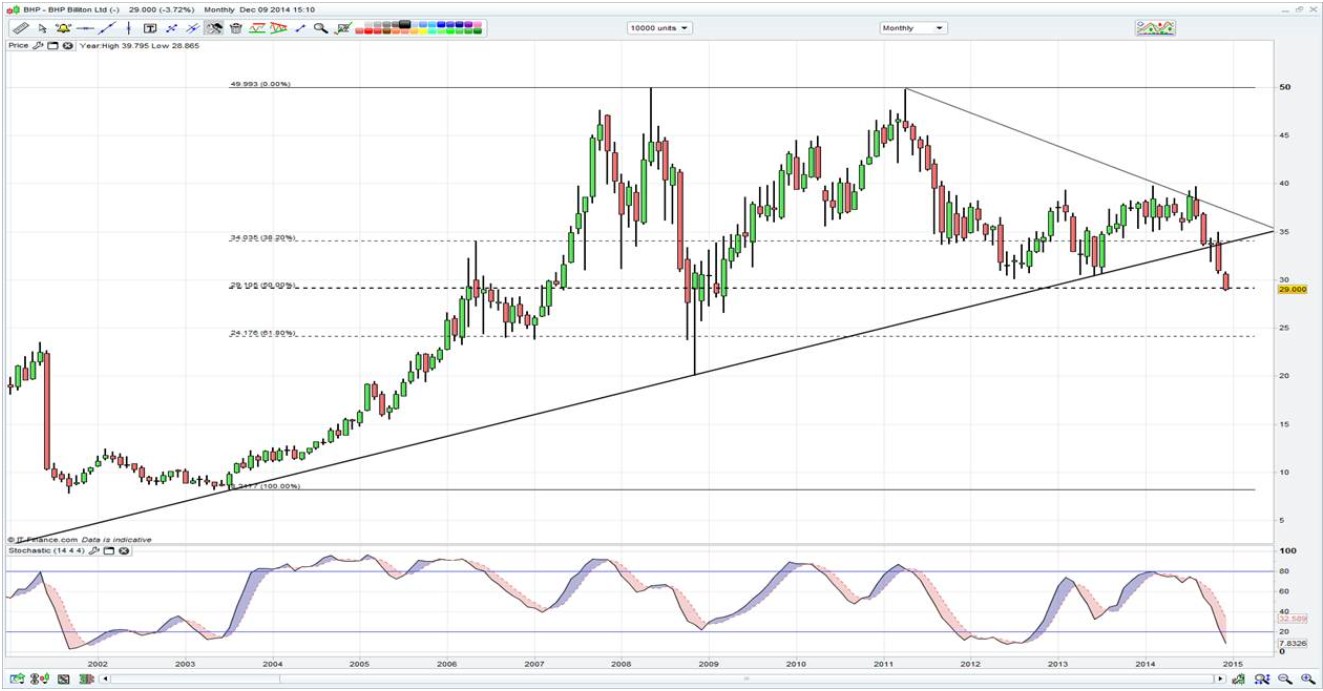Click the alert bell icon
The width and height of the screenshot is (1323, 691).
(63, 28)
